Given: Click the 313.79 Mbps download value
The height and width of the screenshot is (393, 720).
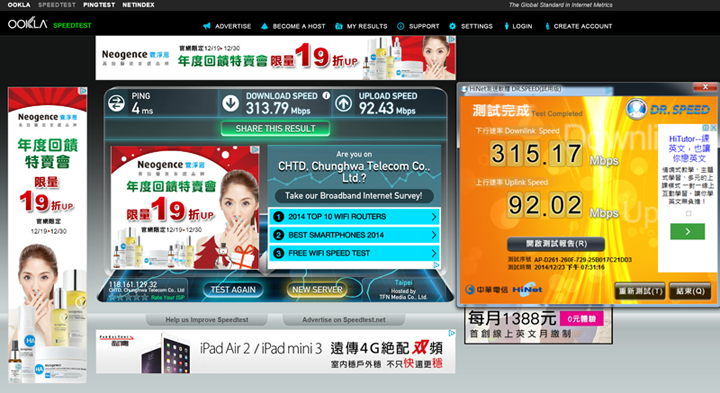Looking at the screenshot, I should 278,108.
